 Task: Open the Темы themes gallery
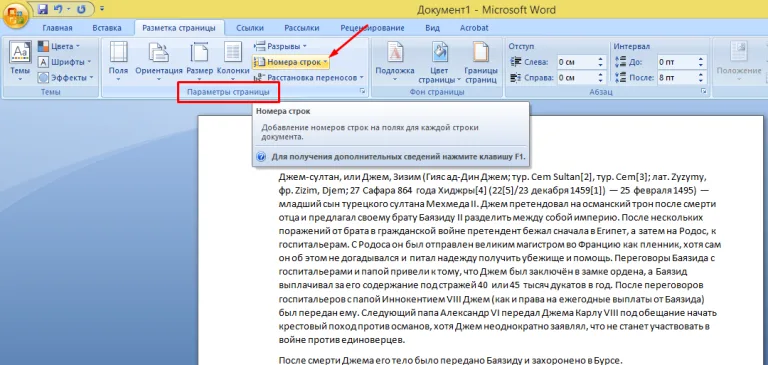point(20,62)
